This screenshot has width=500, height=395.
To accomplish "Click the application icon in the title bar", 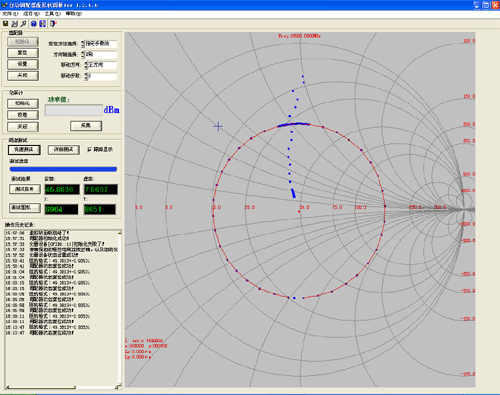I will (4, 5).
